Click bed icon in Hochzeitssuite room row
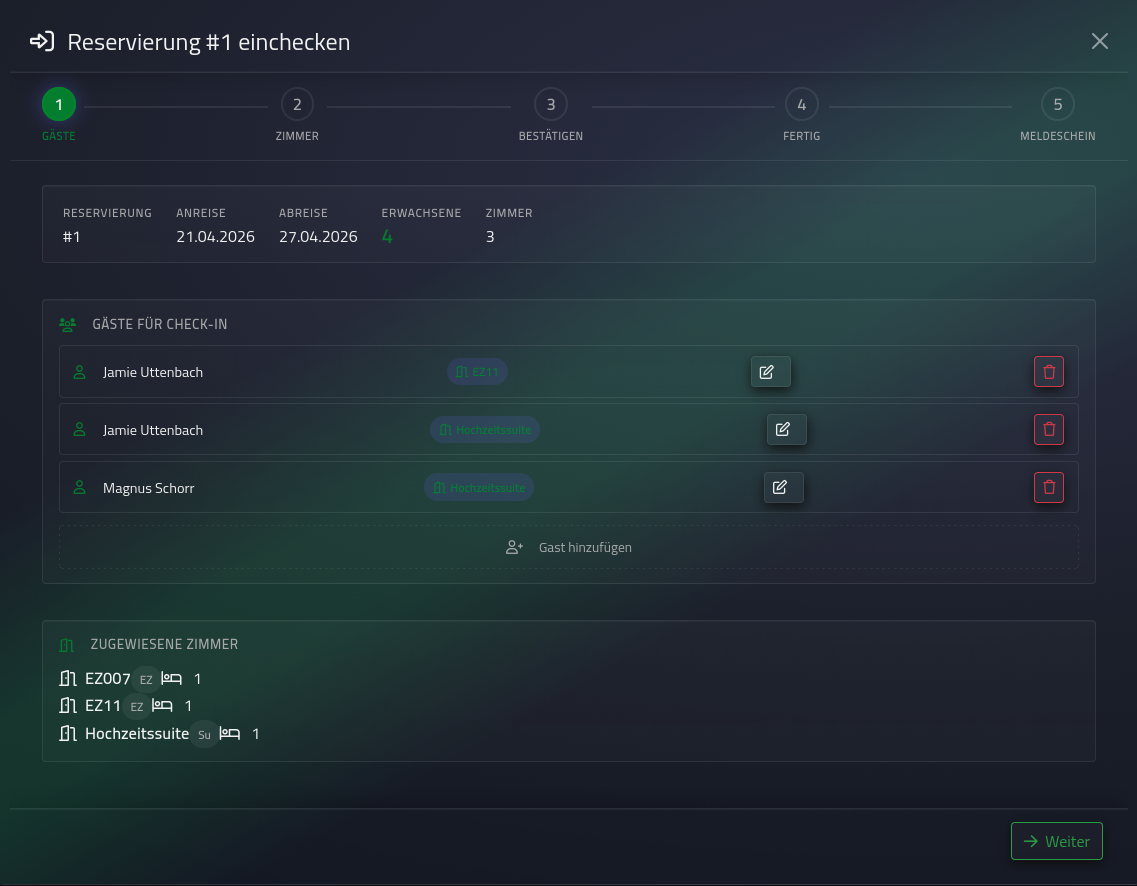The width and height of the screenshot is (1137, 886). [230, 734]
